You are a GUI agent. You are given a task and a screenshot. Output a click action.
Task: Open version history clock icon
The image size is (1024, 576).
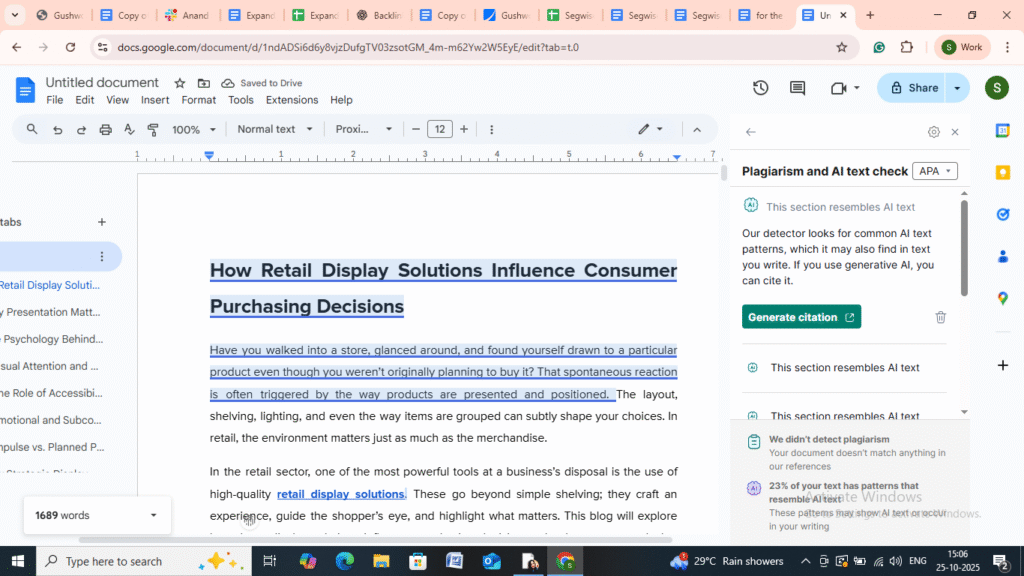coord(760,88)
